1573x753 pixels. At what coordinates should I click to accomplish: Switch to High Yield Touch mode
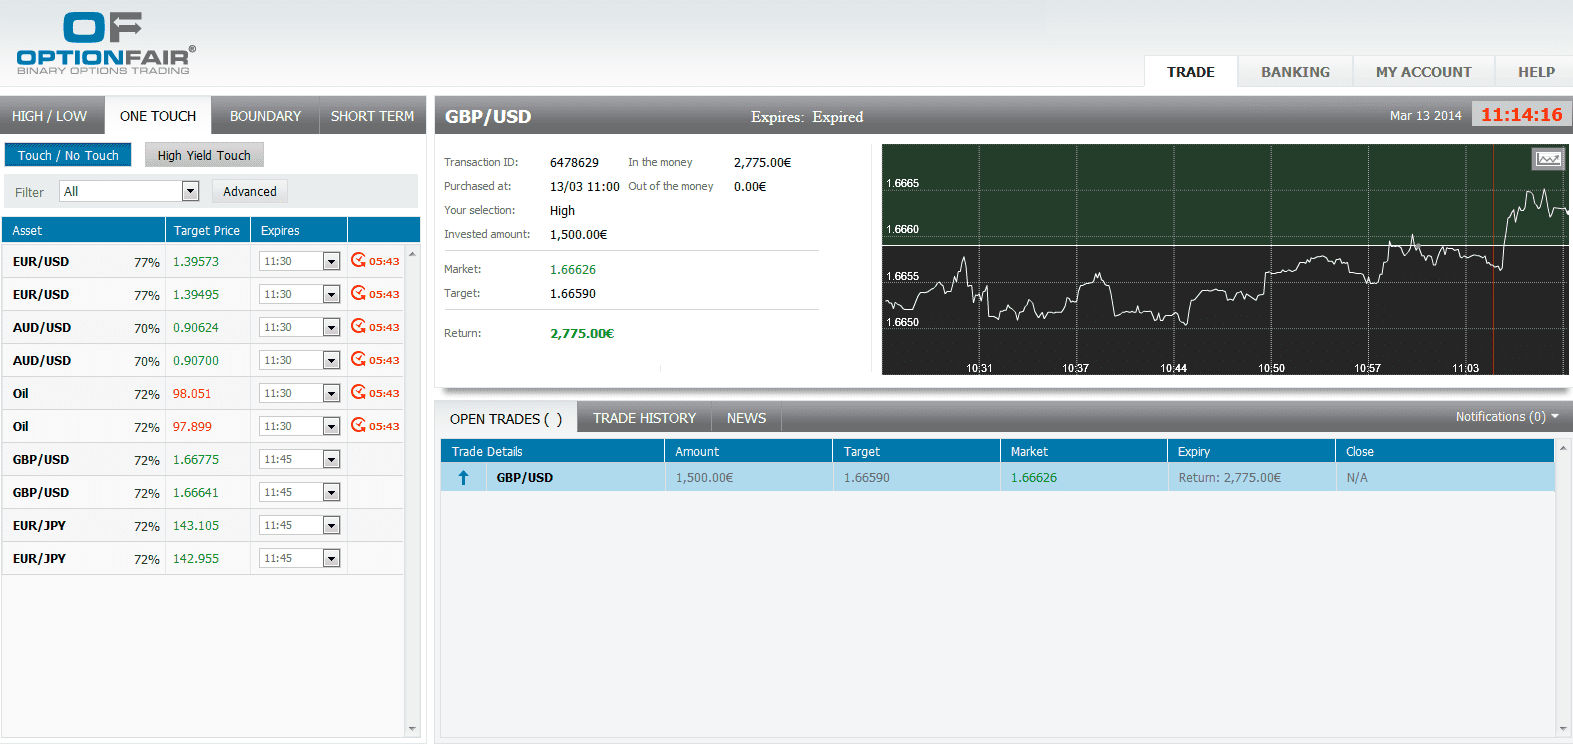coord(204,155)
